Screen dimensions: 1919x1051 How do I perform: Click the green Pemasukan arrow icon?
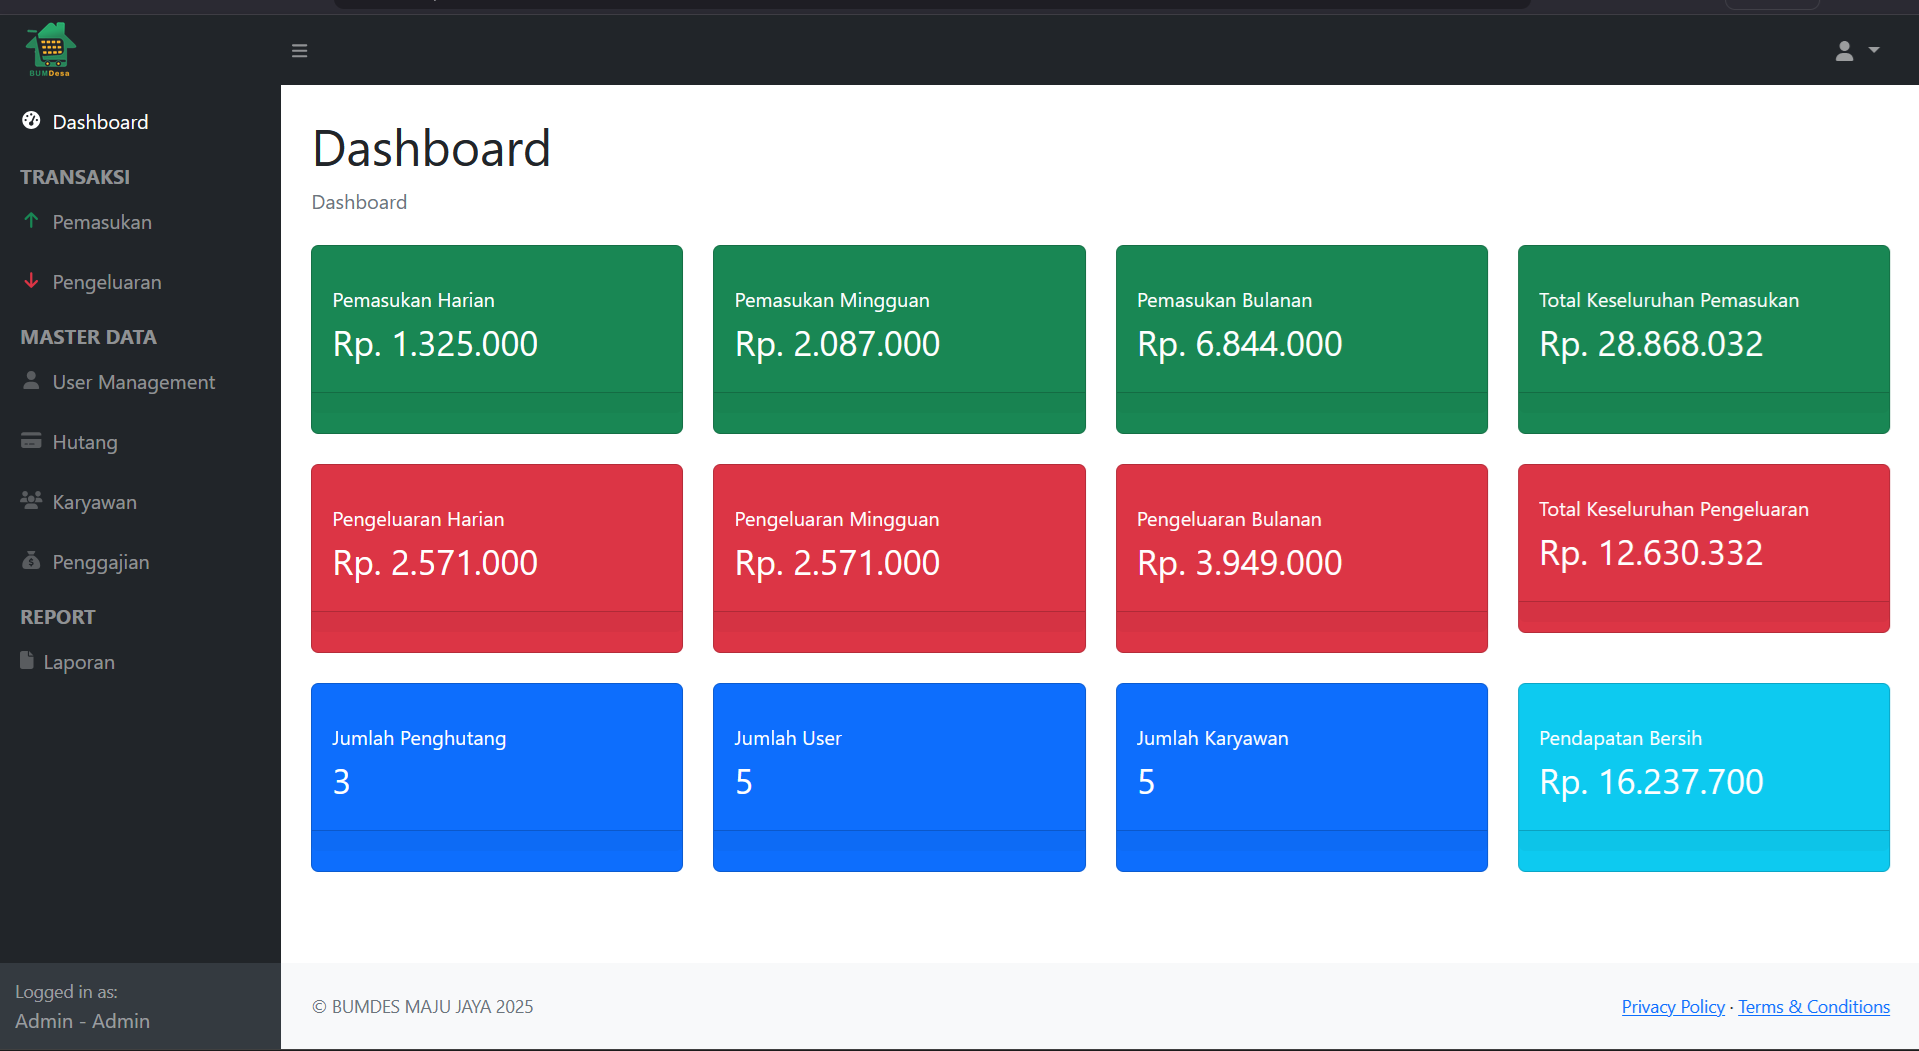31,221
